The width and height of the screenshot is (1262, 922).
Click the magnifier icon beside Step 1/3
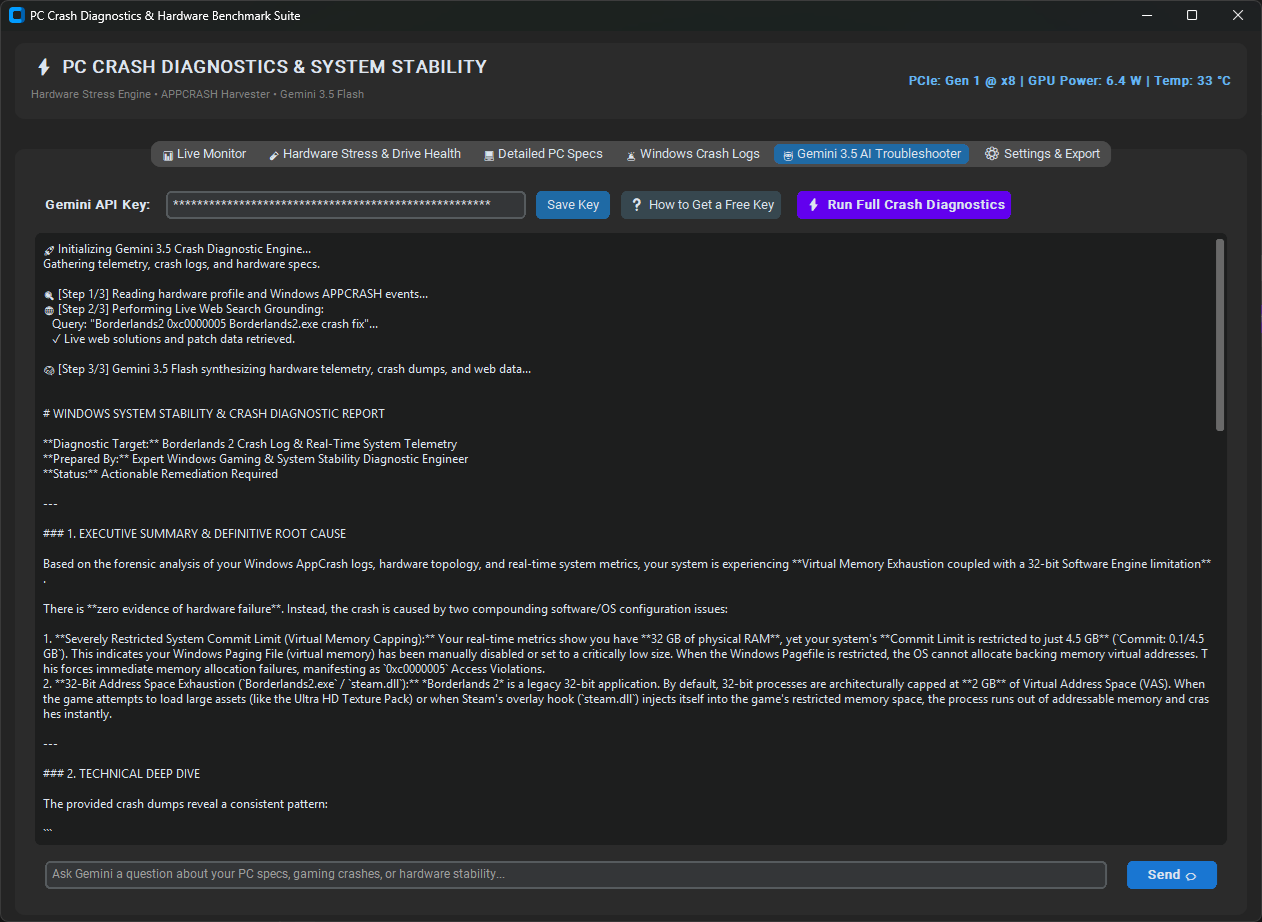tap(49, 295)
